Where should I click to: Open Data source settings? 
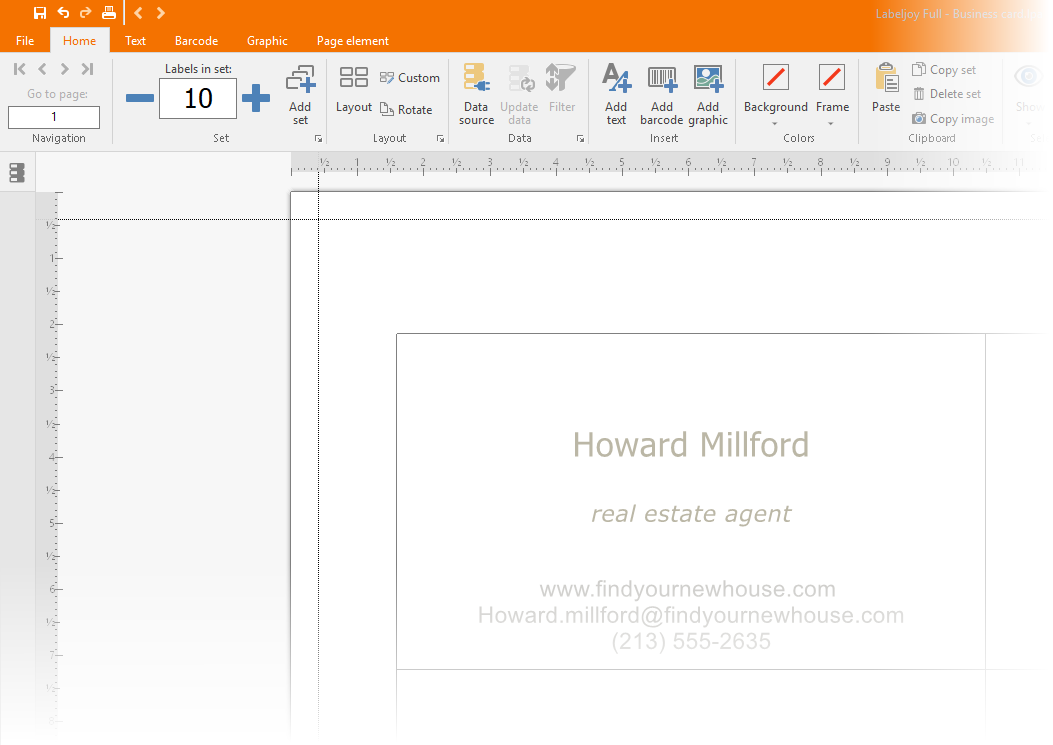[476, 95]
